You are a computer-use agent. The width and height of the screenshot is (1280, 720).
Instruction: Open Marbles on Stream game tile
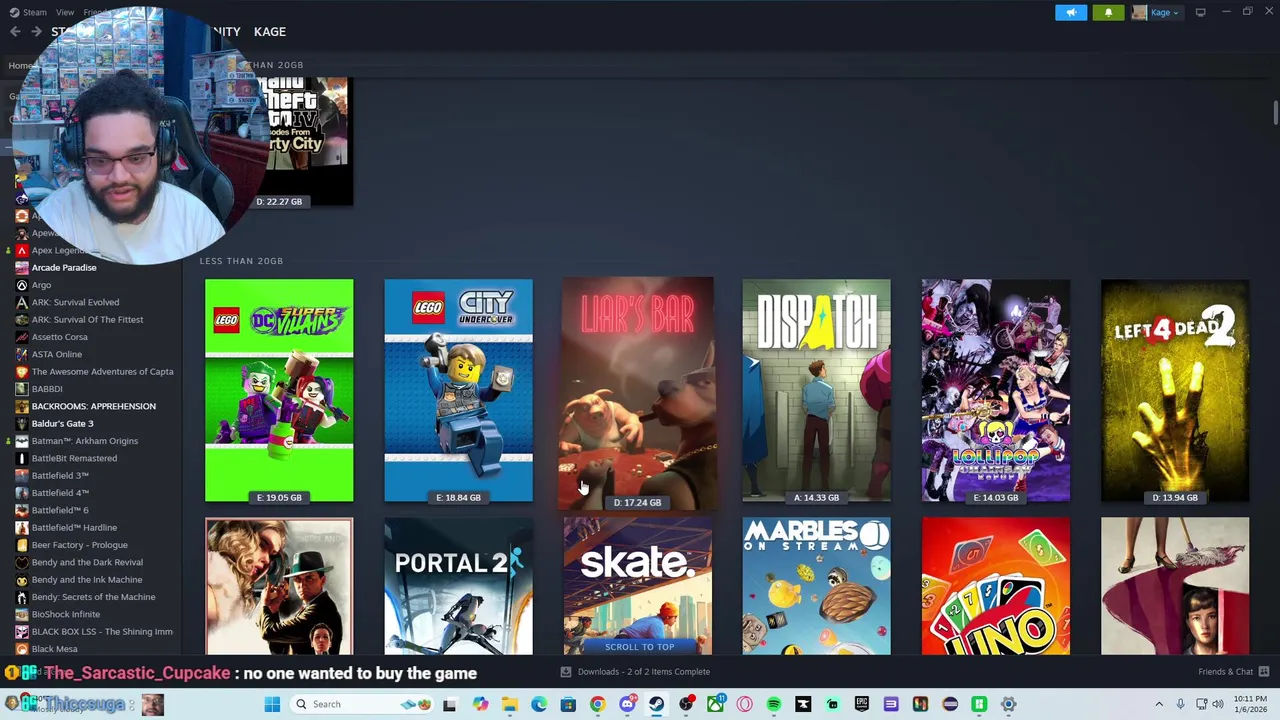(x=816, y=586)
